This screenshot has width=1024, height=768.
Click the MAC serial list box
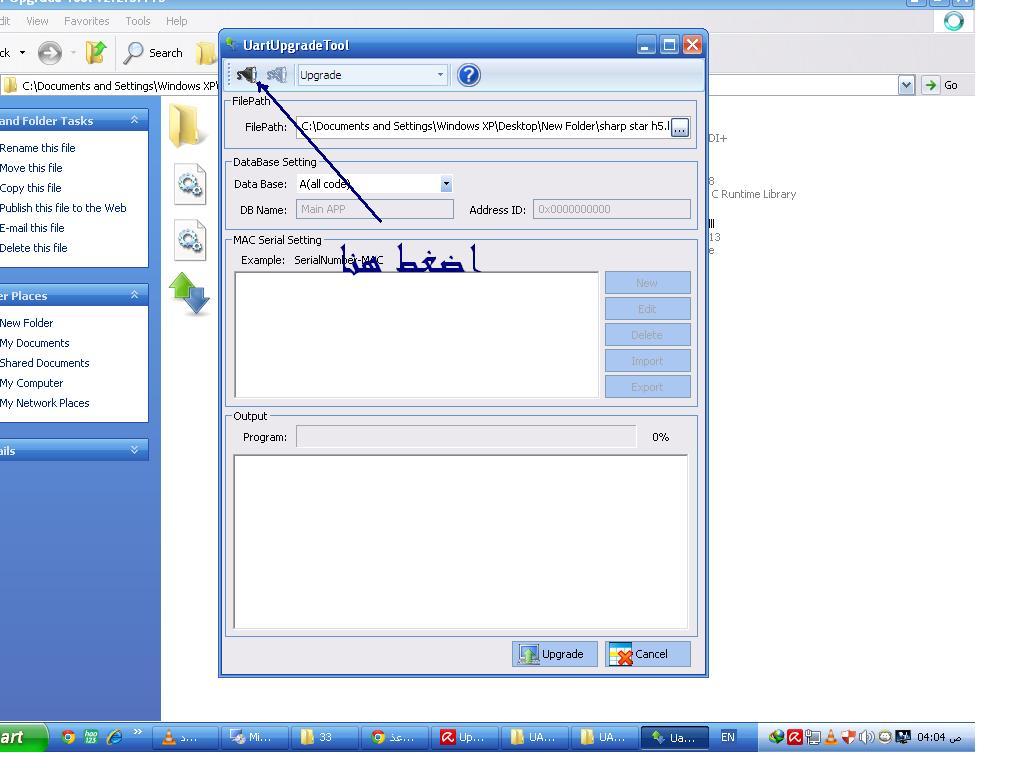[x=417, y=334]
